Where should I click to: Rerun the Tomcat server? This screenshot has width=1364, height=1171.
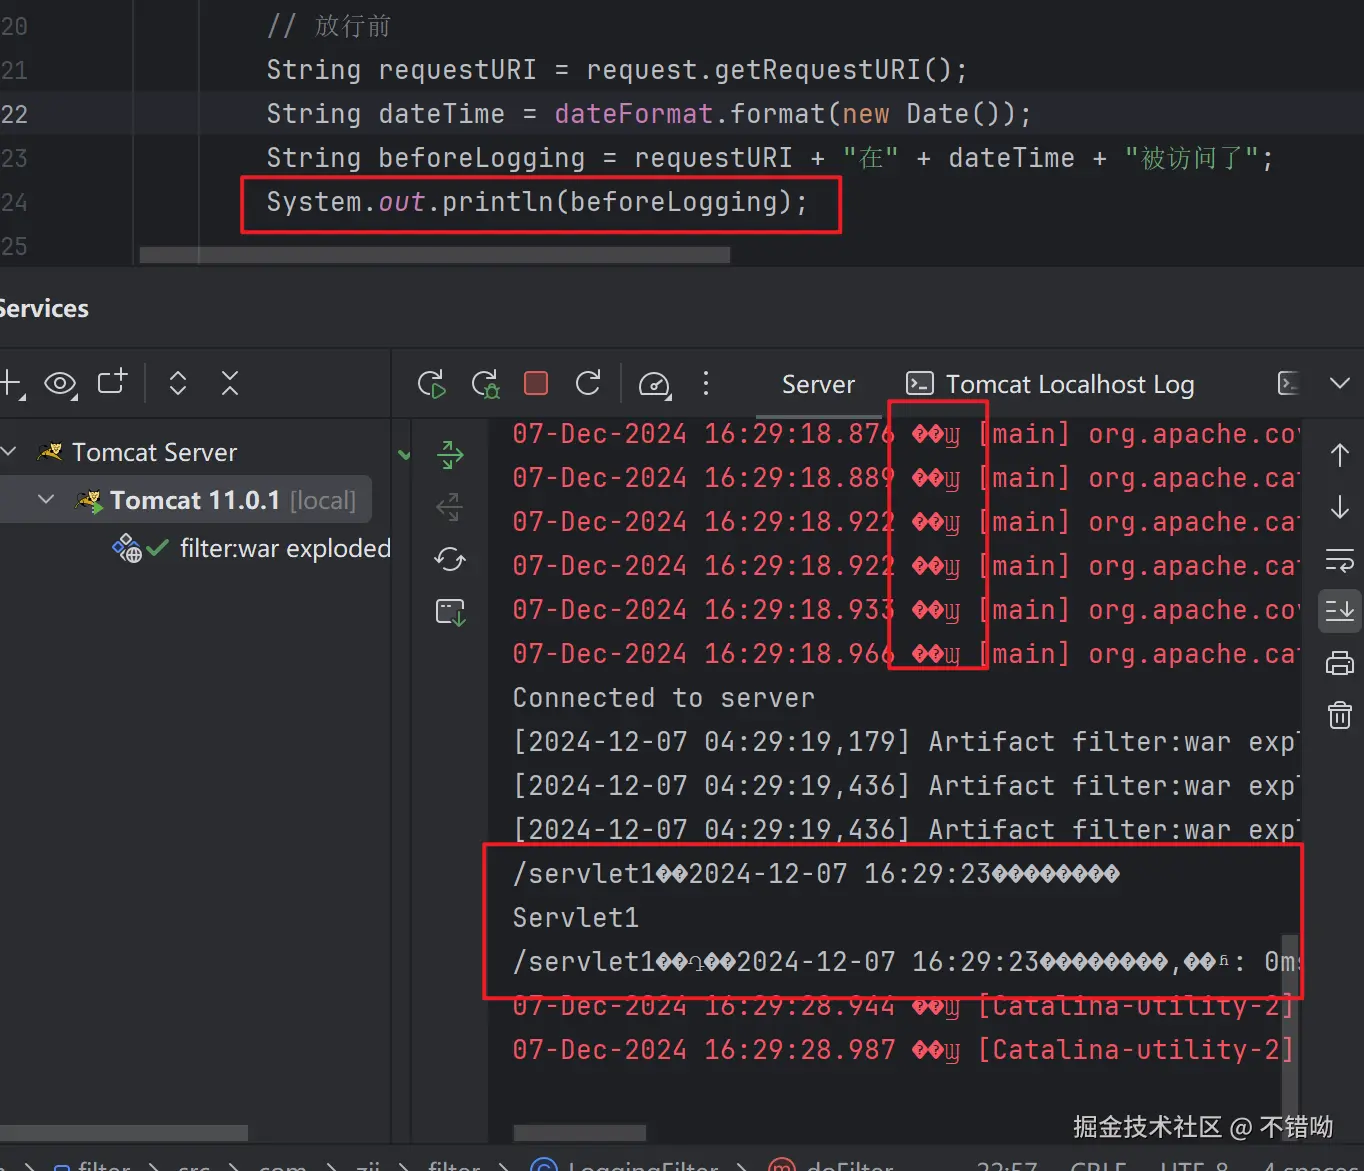pos(432,384)
